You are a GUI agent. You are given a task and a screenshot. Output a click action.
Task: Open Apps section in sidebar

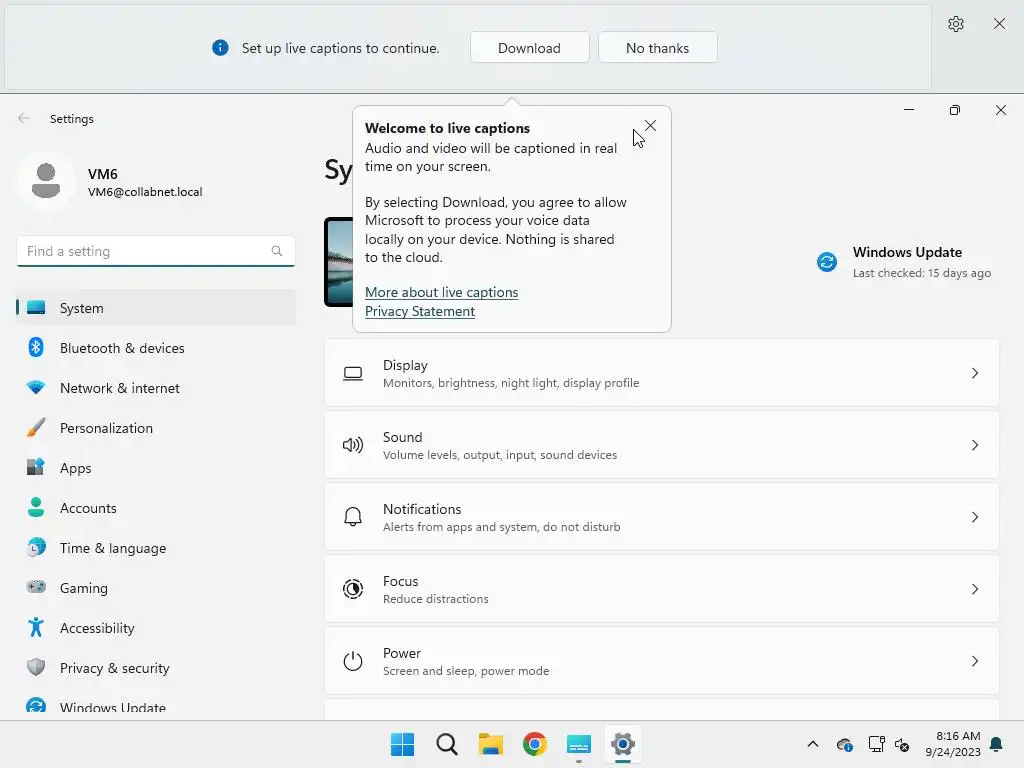click(x=155, y=468)
